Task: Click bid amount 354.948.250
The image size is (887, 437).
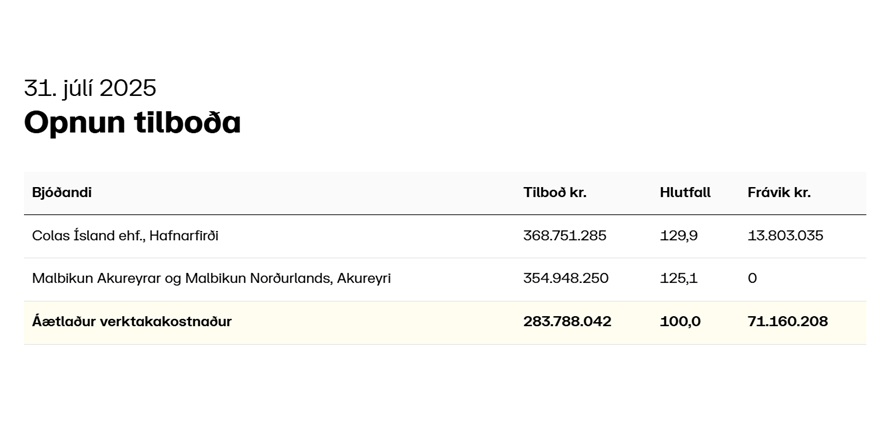Action: click(x=566, y=279)
